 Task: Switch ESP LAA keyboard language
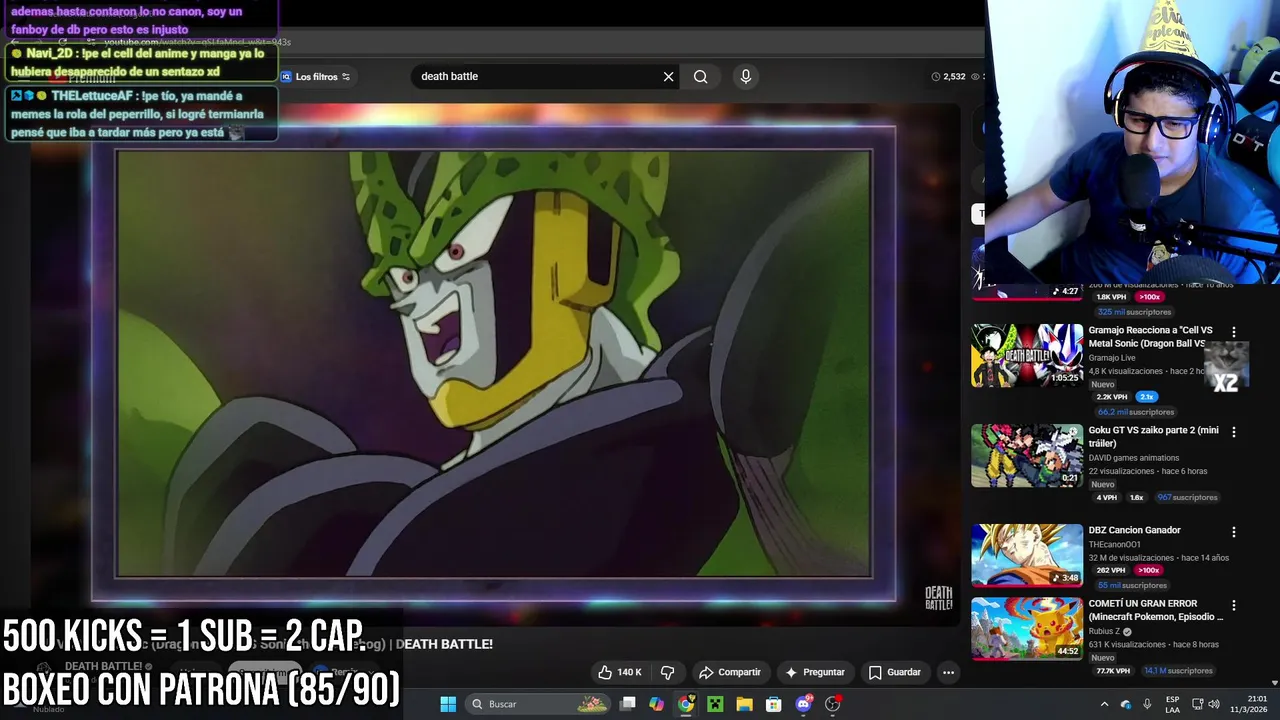click(1172, 704)
